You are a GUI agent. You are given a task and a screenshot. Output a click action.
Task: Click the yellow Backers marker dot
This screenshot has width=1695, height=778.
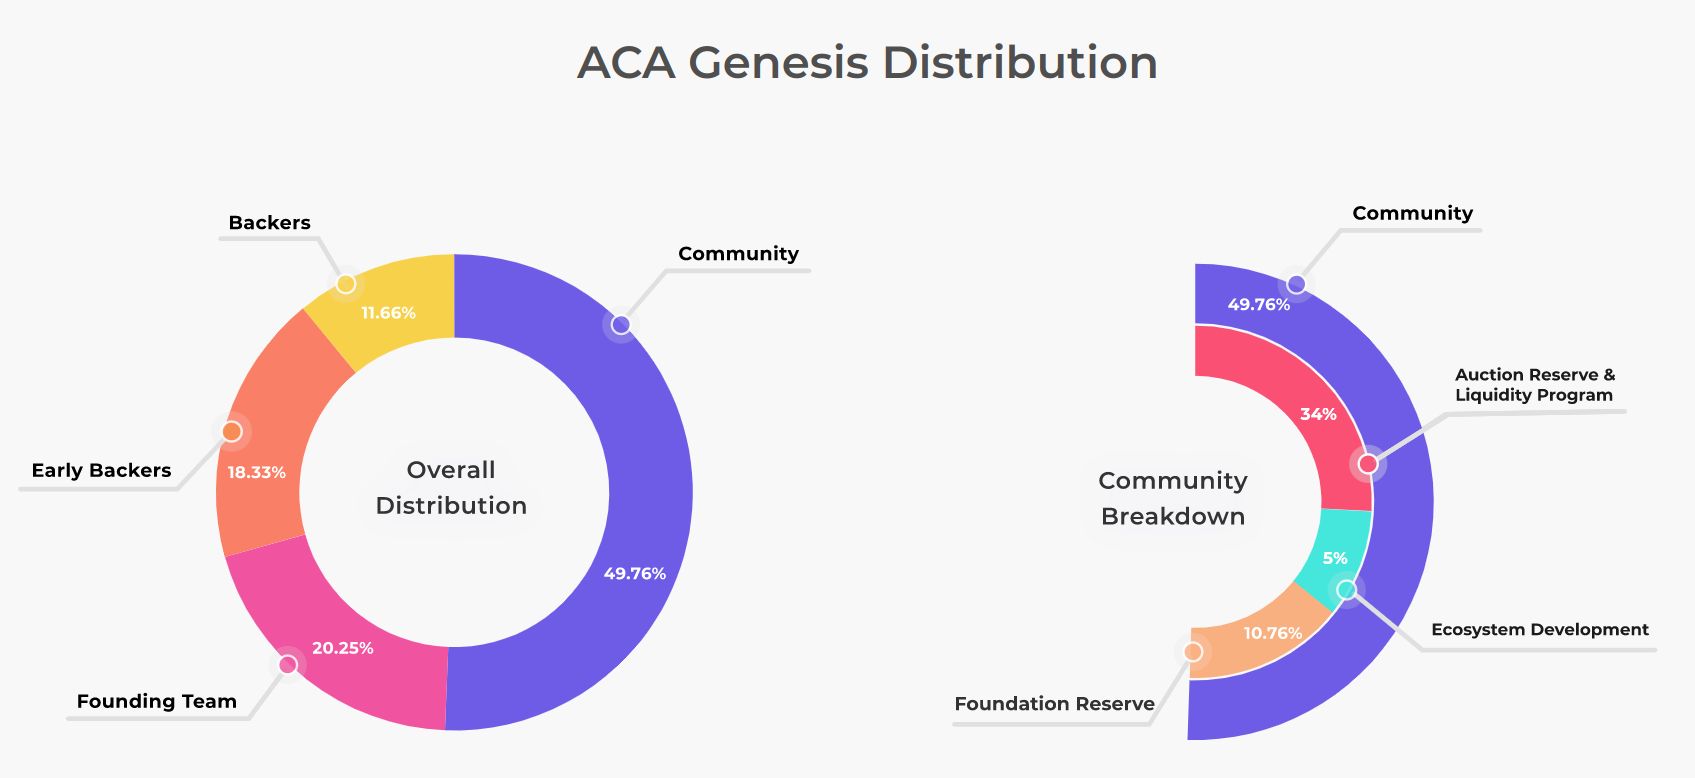click(346, 284)
